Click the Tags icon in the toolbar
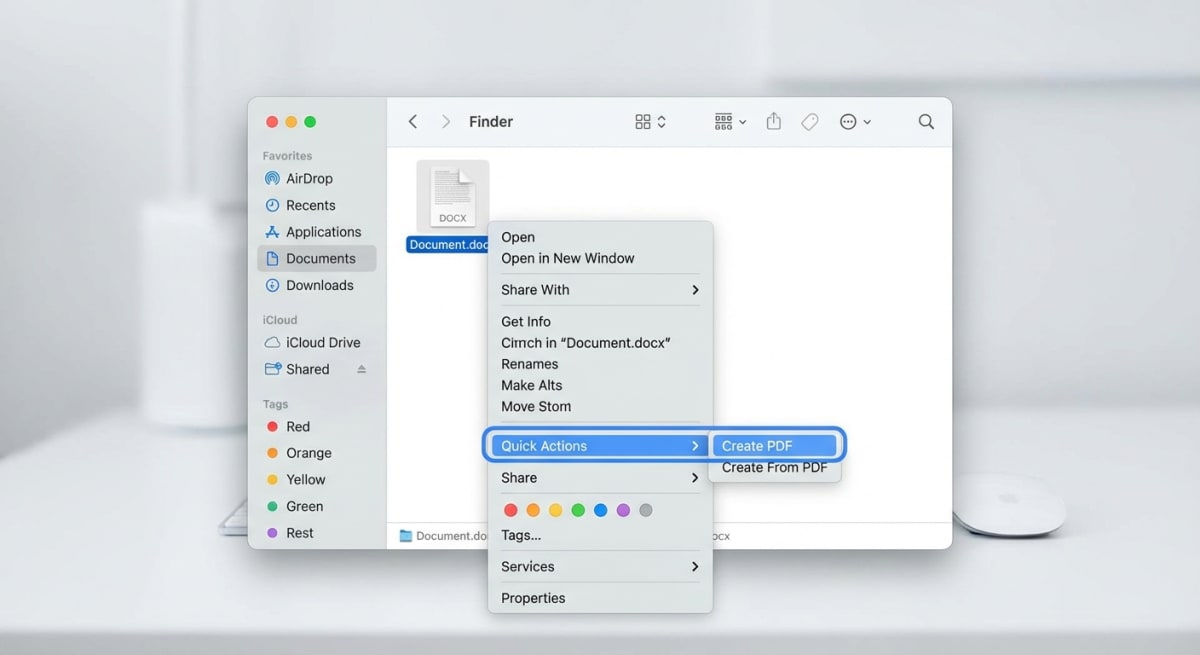 (x=809, y=121)
